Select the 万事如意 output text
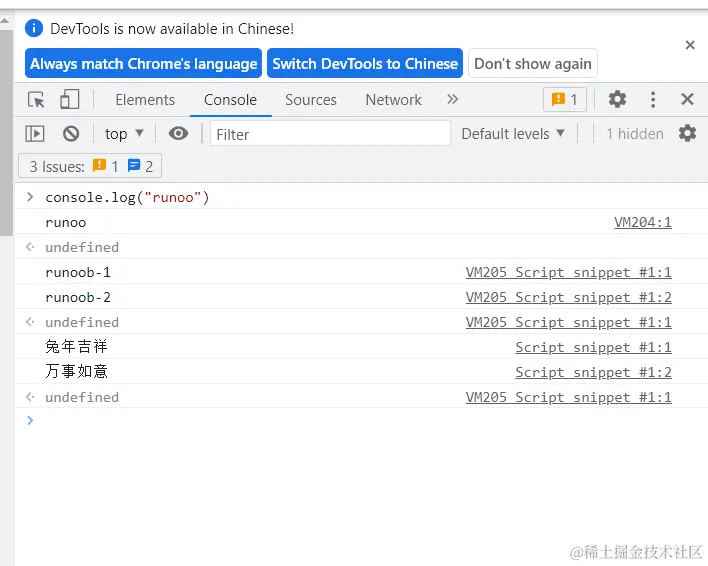This screenshot has width=708, height=566. point(76,371)
